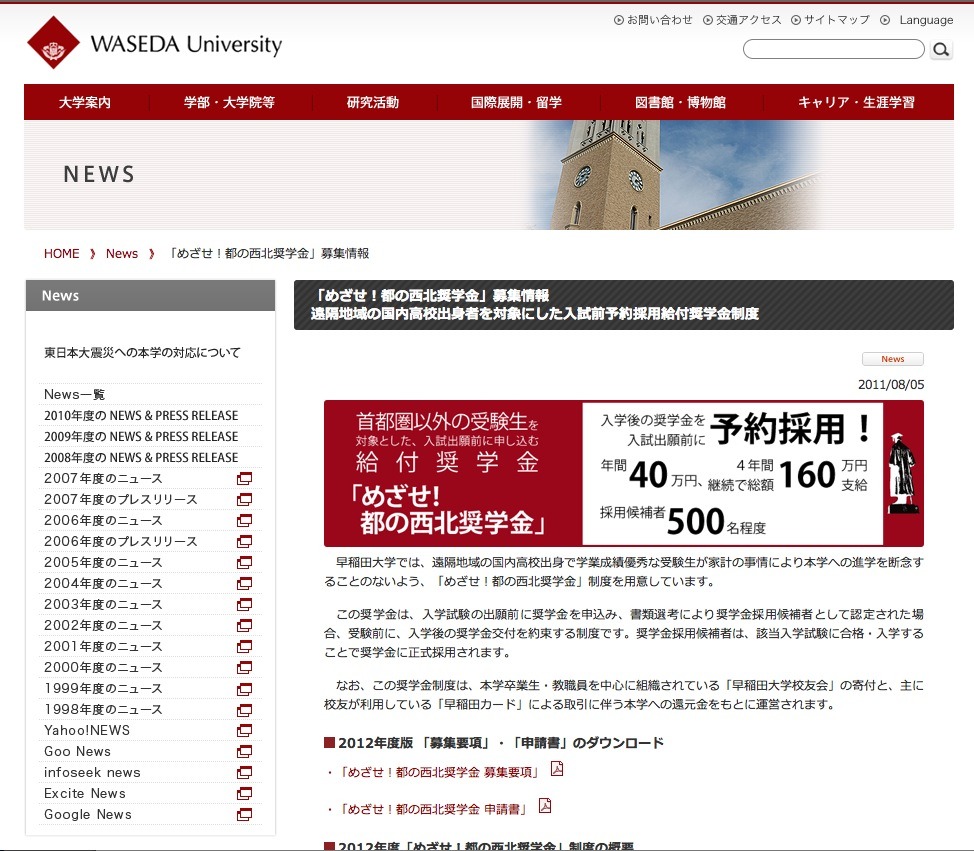
Task: Click the Waseda University diamond logo
Action: [x=53, y=42]
